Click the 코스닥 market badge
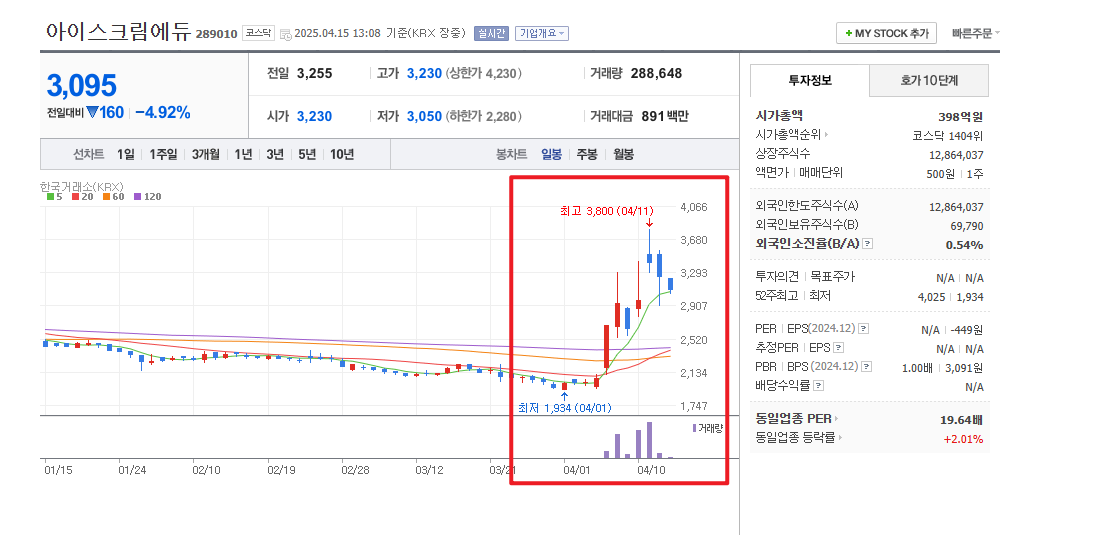The height and width of the screenshot is (535, 1106). [x=258, y=32]
